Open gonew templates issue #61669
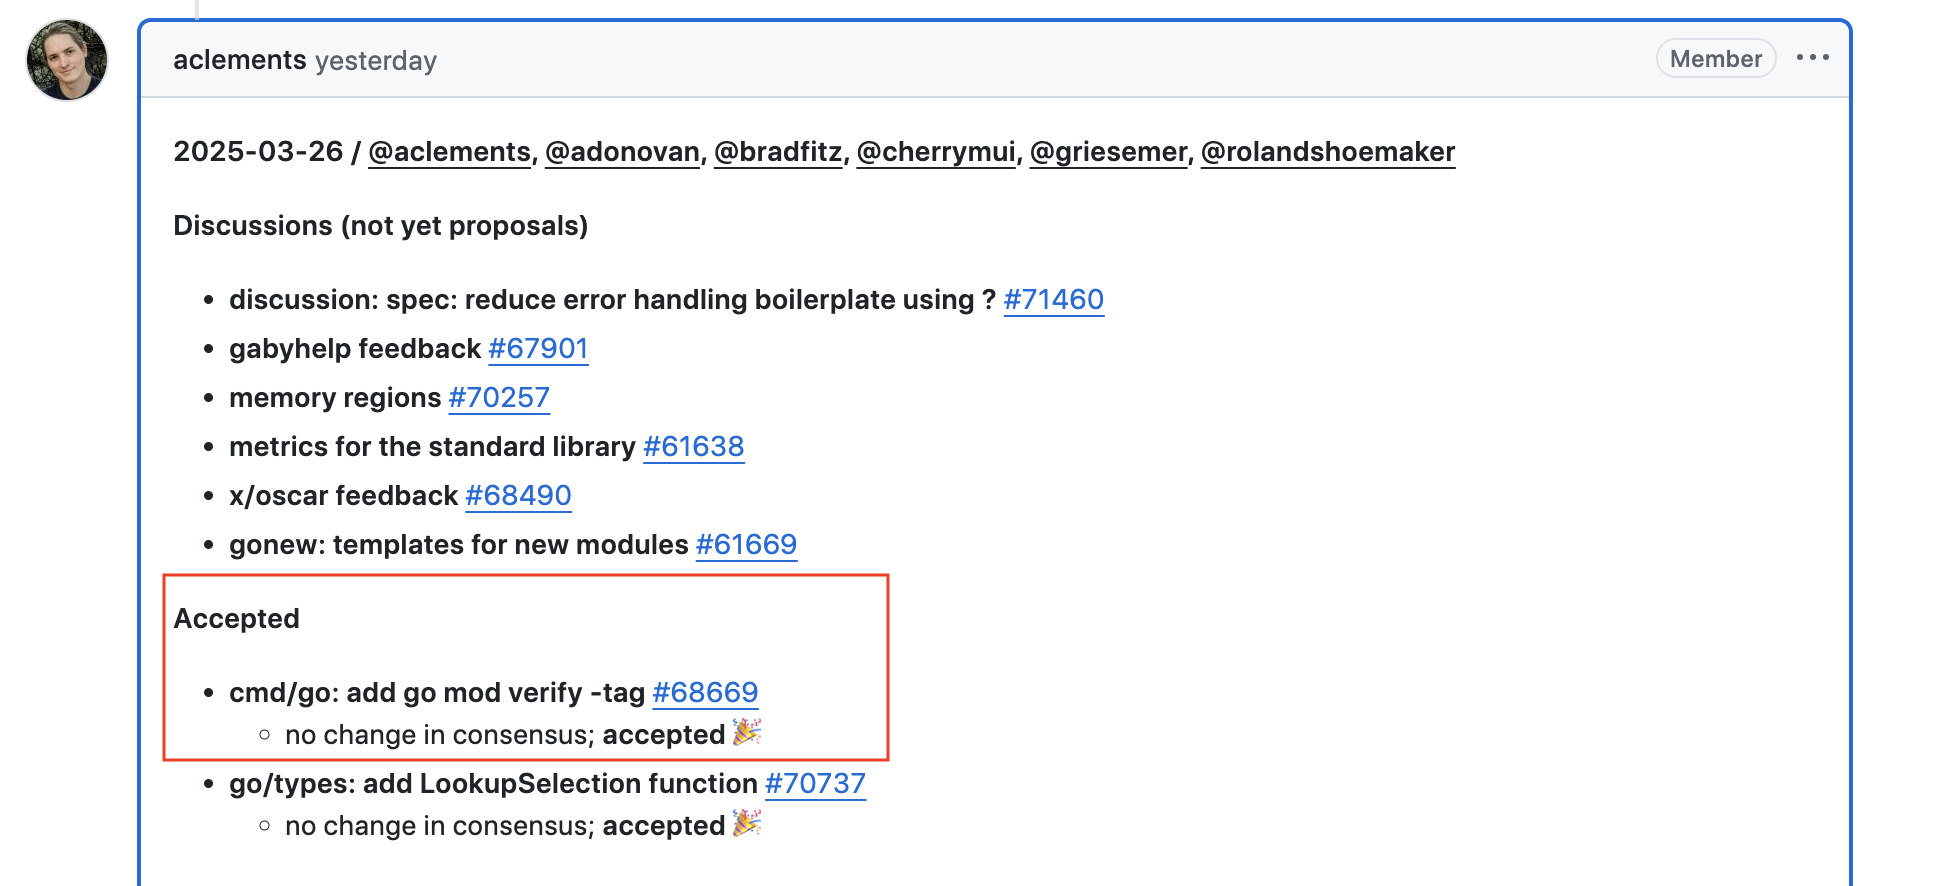The height and width of the screenshot is (886, 1942). [x=746, y=545]
